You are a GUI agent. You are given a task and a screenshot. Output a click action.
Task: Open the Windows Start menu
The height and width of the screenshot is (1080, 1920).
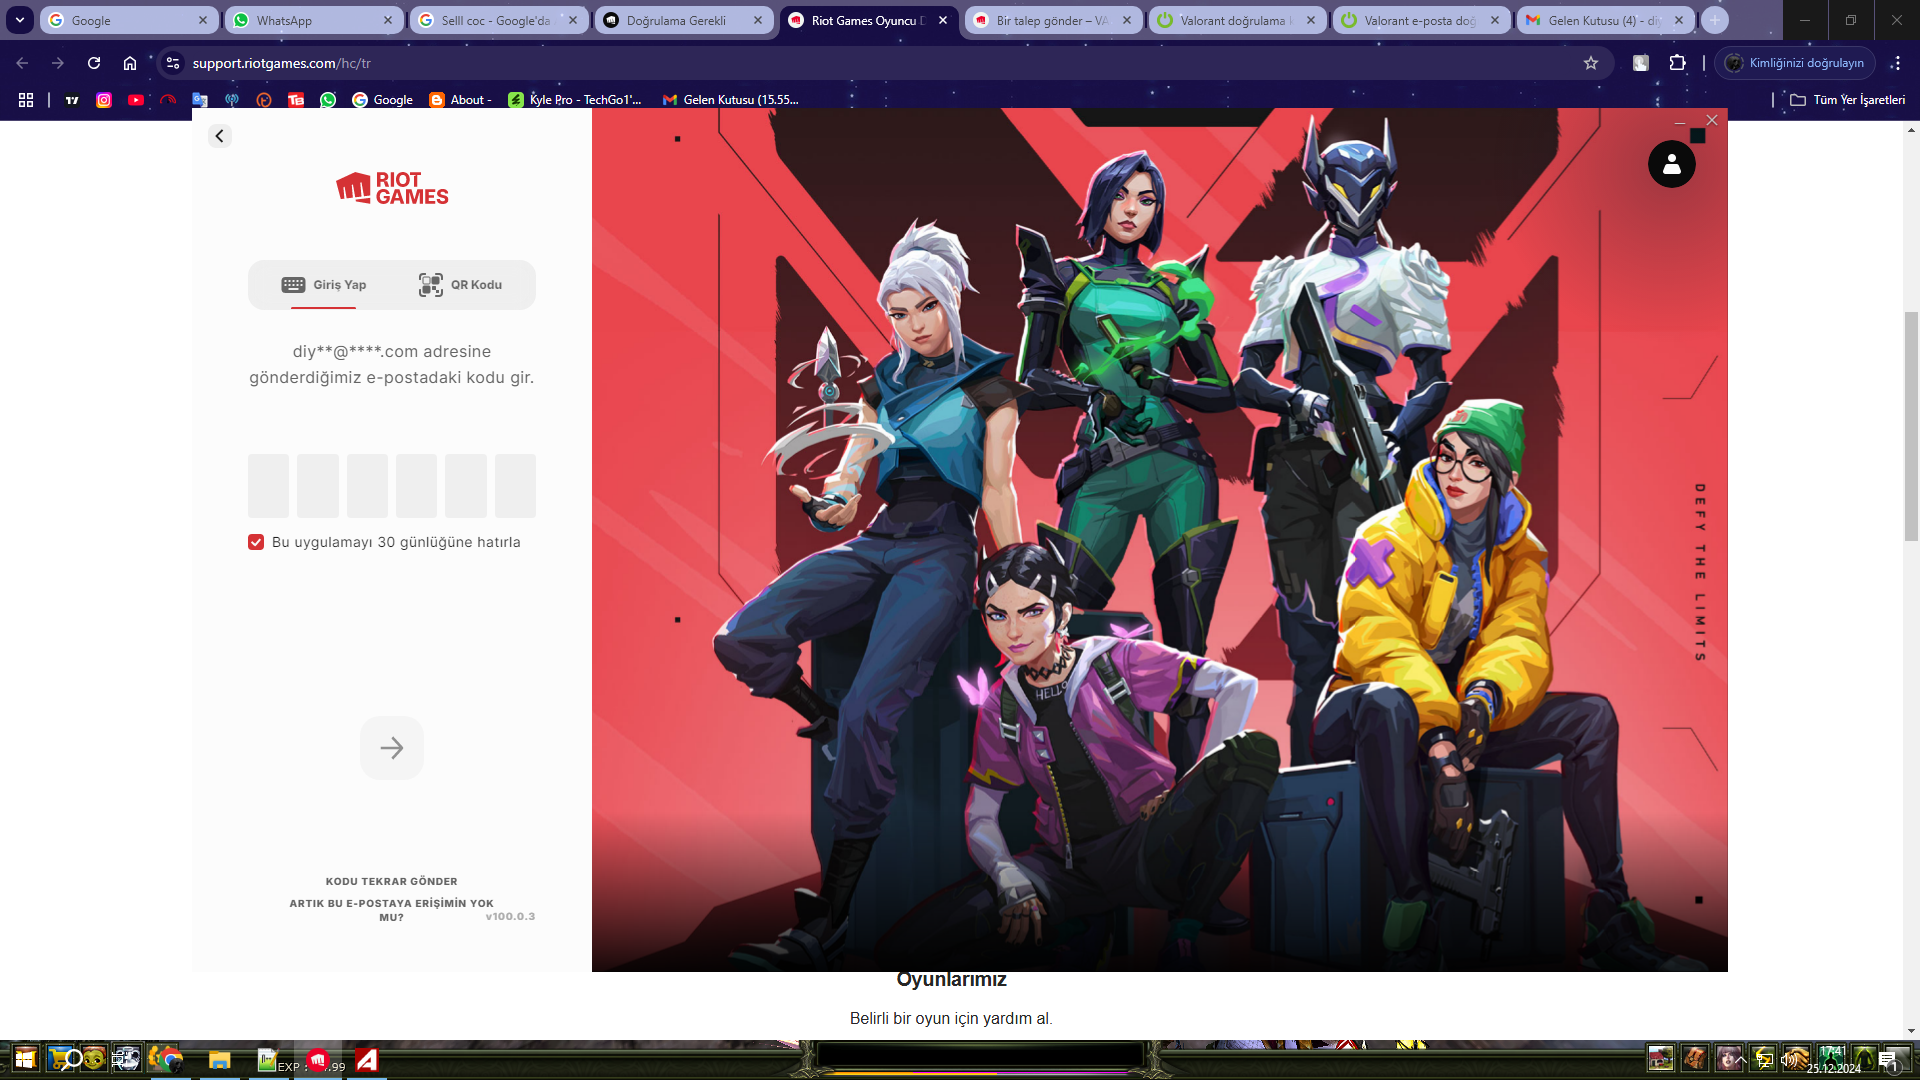pyautogui.click(x=25, y=1059)
